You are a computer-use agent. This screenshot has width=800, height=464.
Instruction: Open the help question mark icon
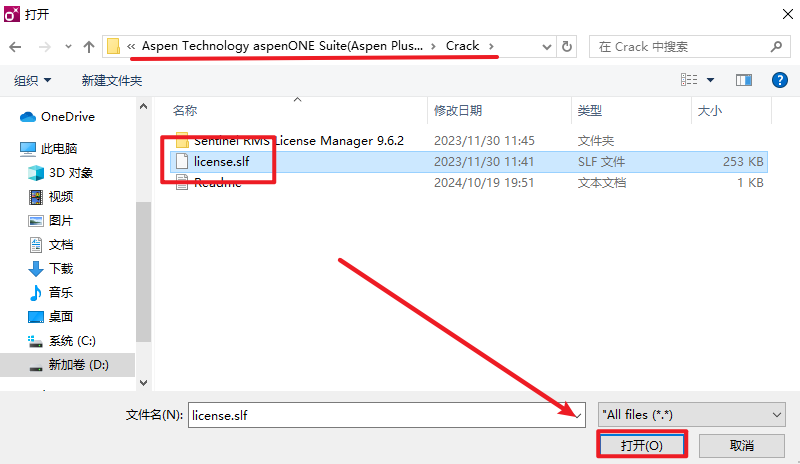[x=780, y=80]
